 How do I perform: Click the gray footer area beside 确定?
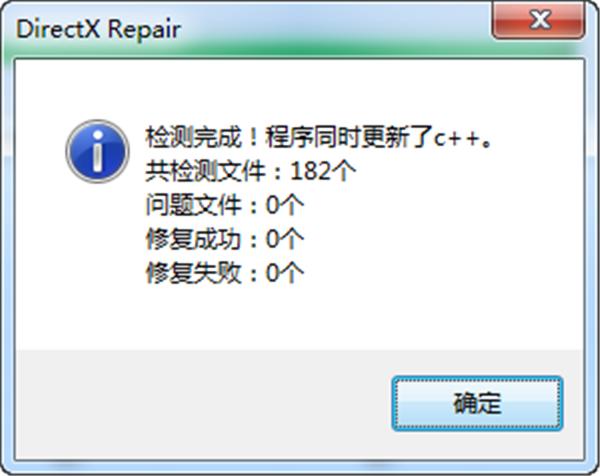203,404
